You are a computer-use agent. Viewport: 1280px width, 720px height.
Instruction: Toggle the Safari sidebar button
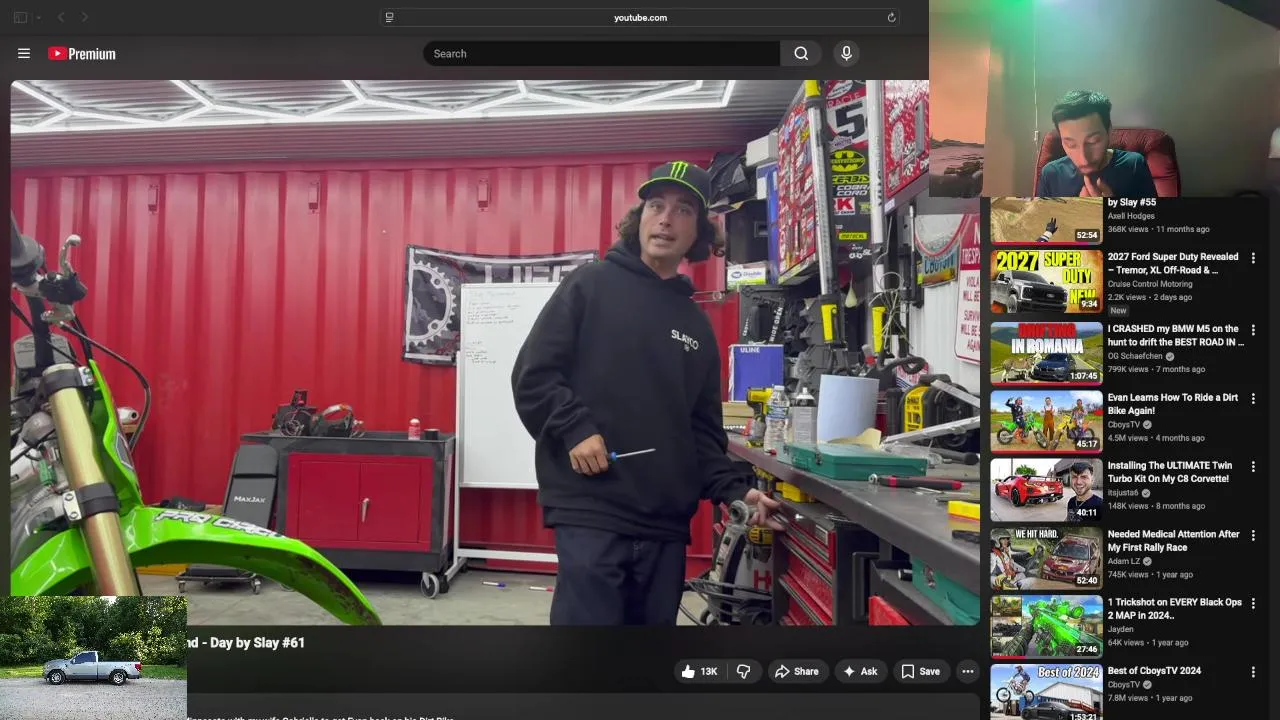[x=20, y=17]
